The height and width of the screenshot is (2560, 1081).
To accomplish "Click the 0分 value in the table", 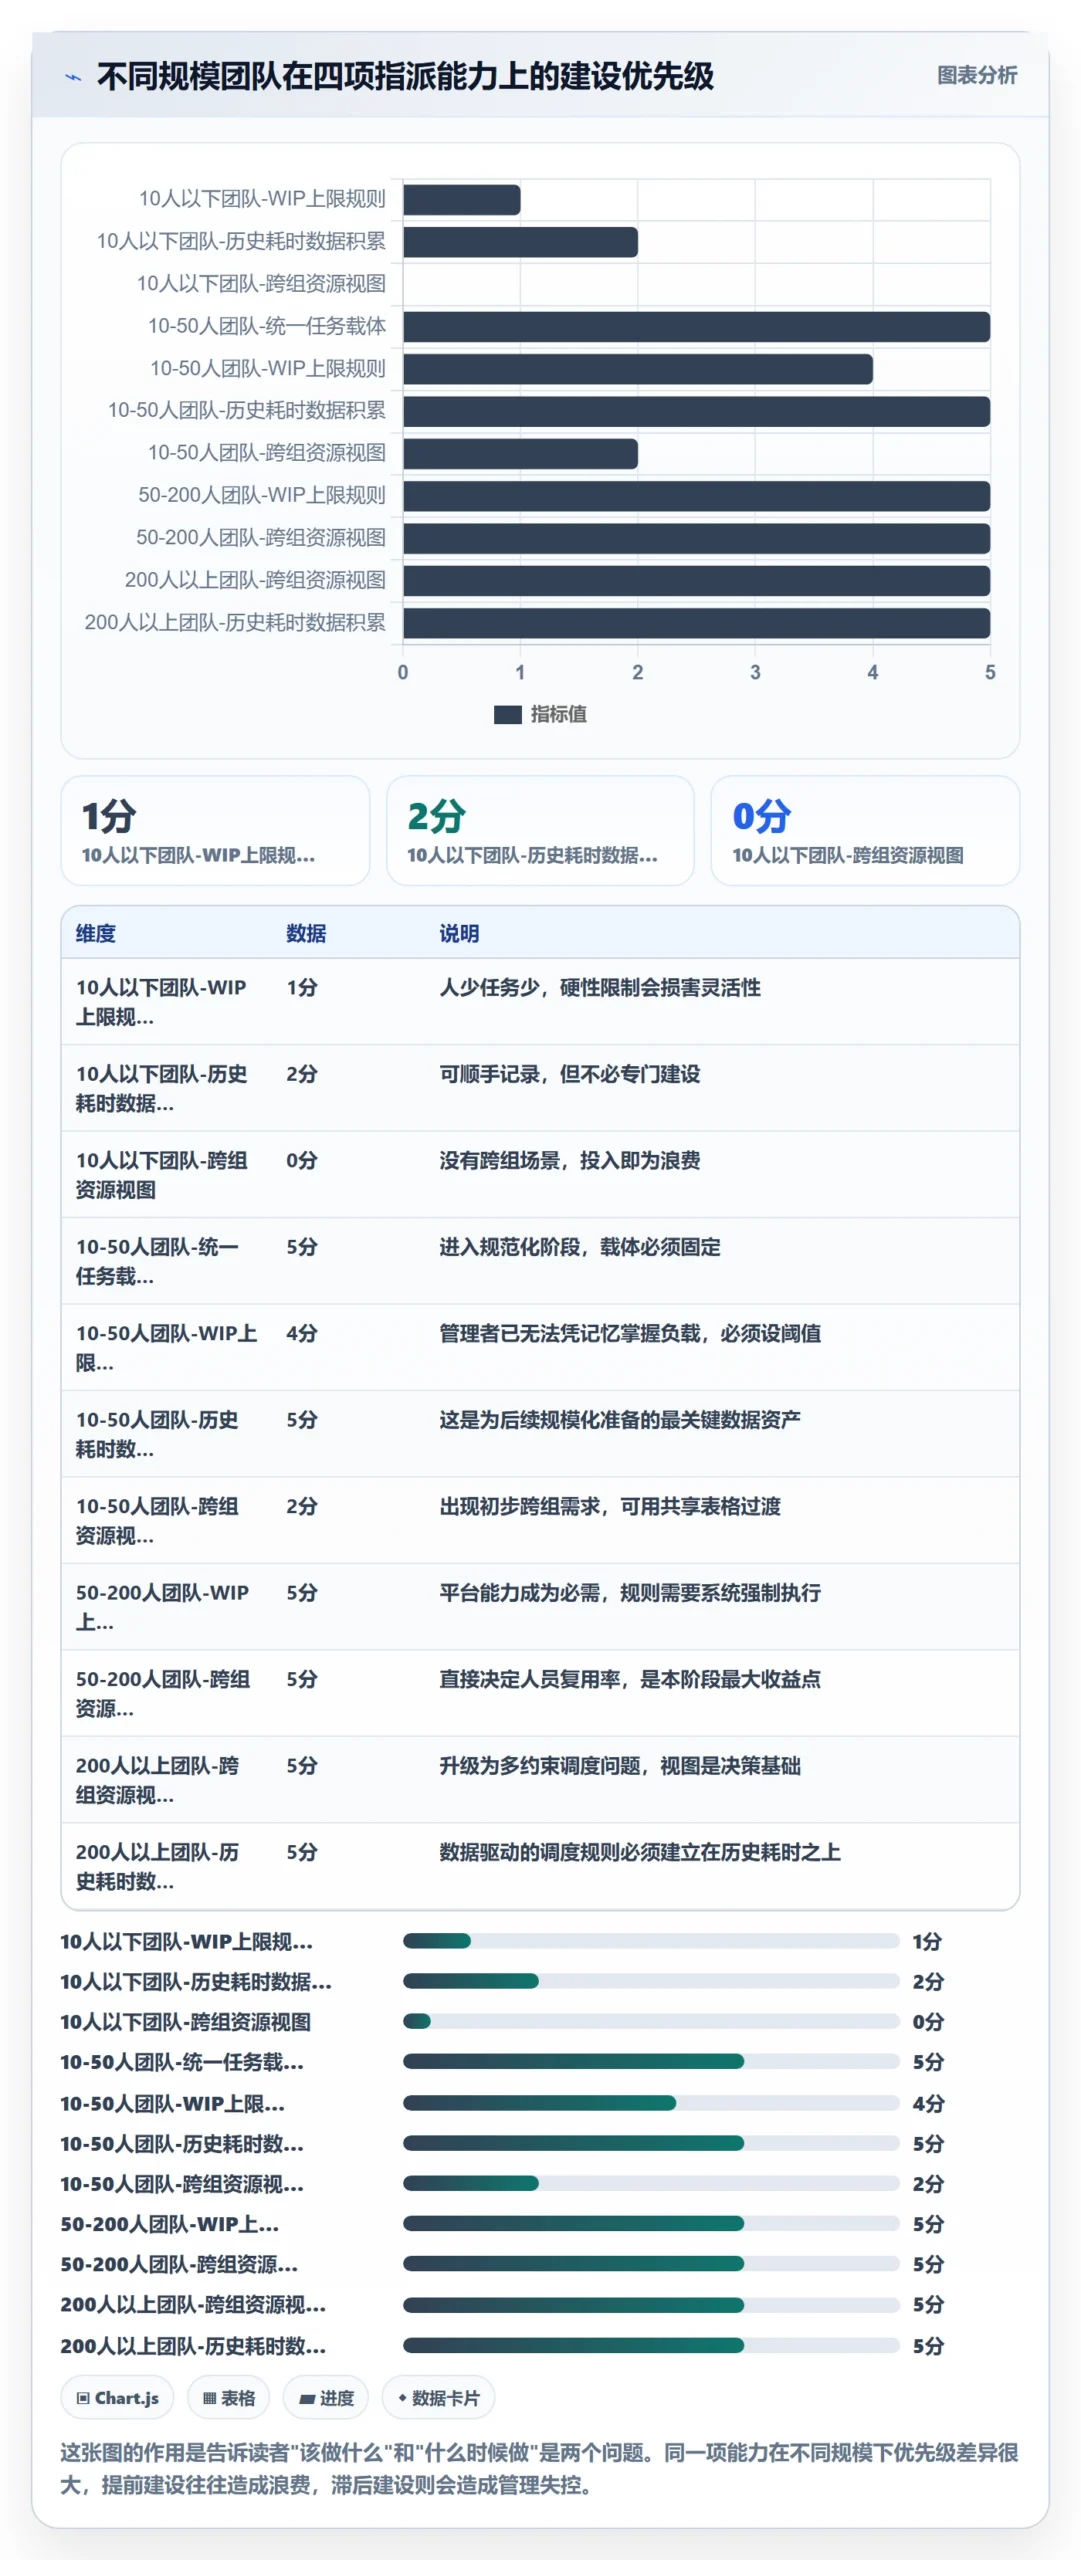I will click(x=302, y=1160).
